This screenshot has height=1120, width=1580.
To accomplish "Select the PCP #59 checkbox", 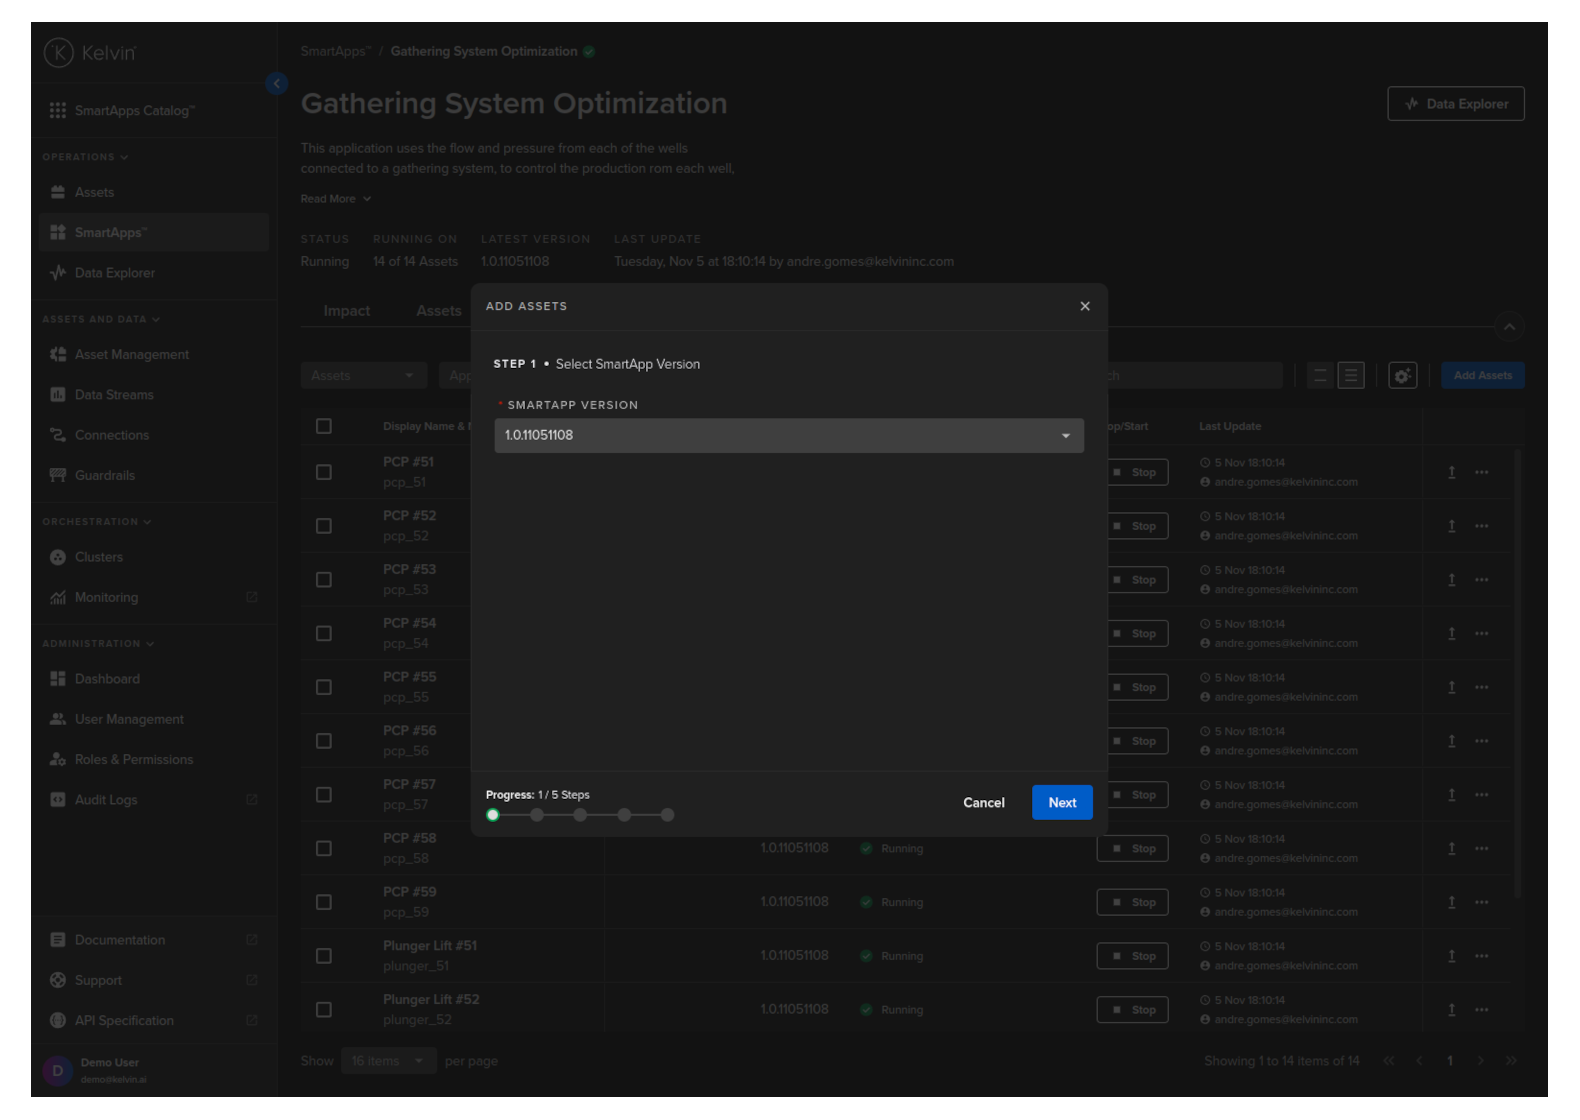I will click(324, 902).
